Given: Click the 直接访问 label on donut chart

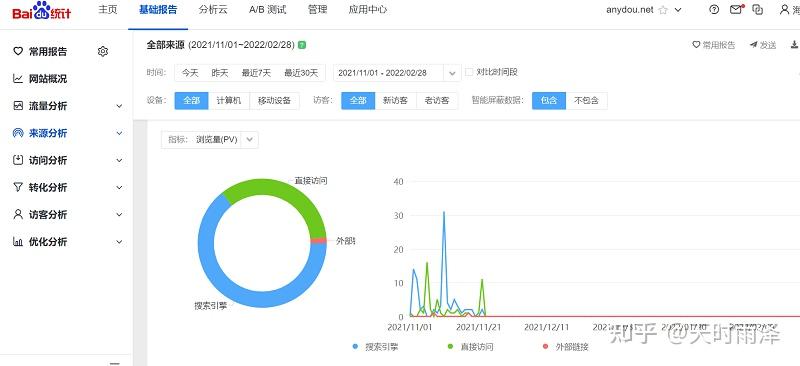Looking at the screenshot, I should [x=311, y=181].
